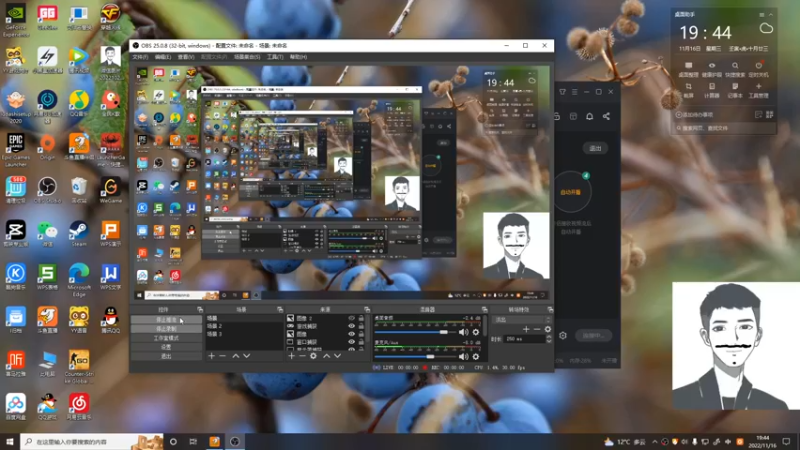The width and height of the screenshot is (800, 450).
Task: Open the 文件(F) menu in OBS
Action: (140, 57)
